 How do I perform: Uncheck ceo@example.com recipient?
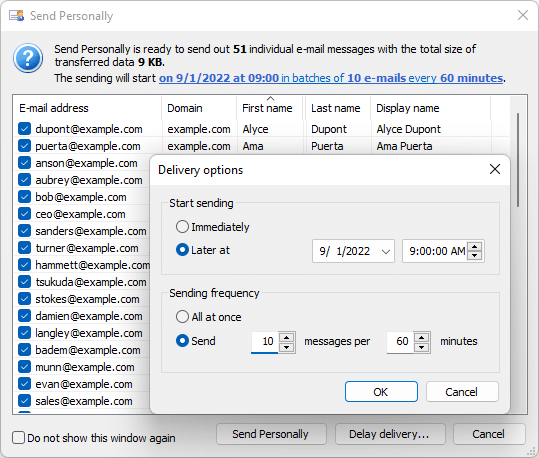24,214
